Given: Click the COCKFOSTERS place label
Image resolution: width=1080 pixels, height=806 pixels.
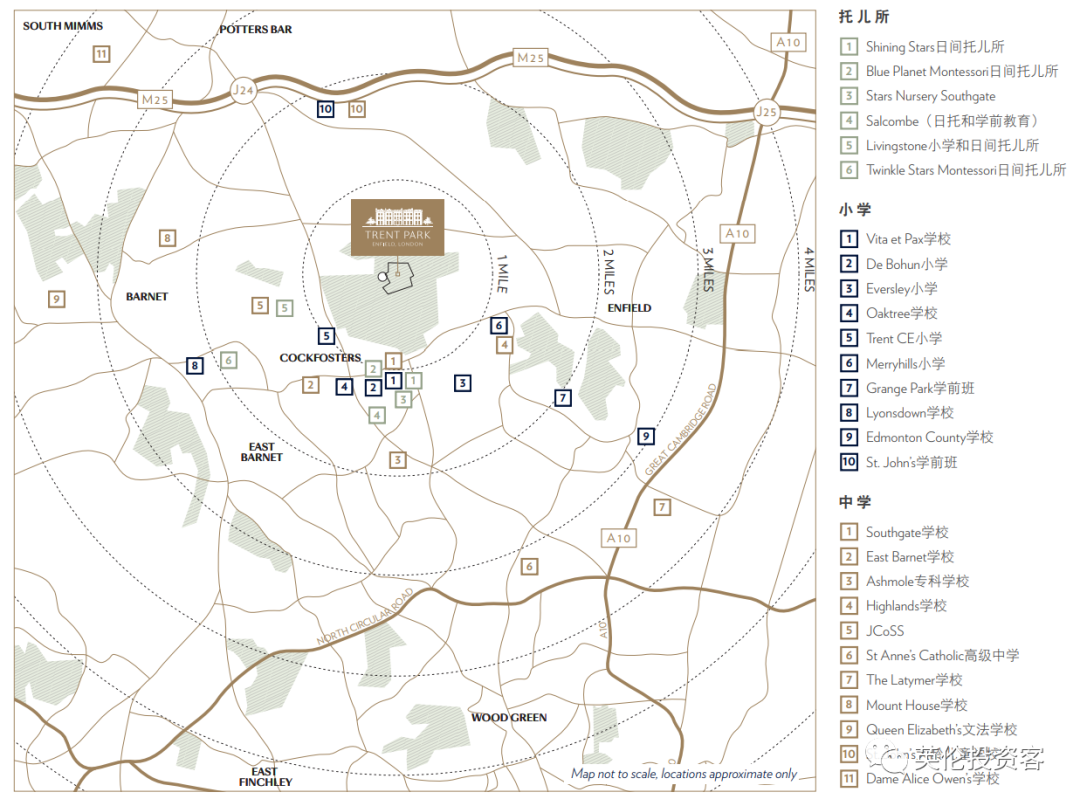Looking at the screenshot, I should tap(320, 358).
